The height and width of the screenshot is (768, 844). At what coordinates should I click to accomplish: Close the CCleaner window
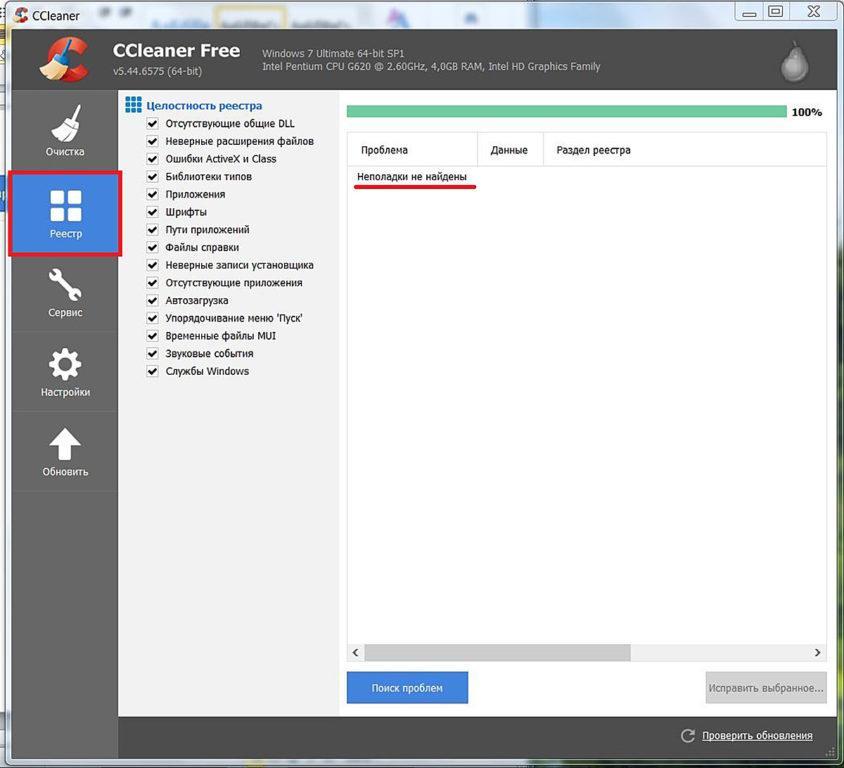click(x=814, y=12)
